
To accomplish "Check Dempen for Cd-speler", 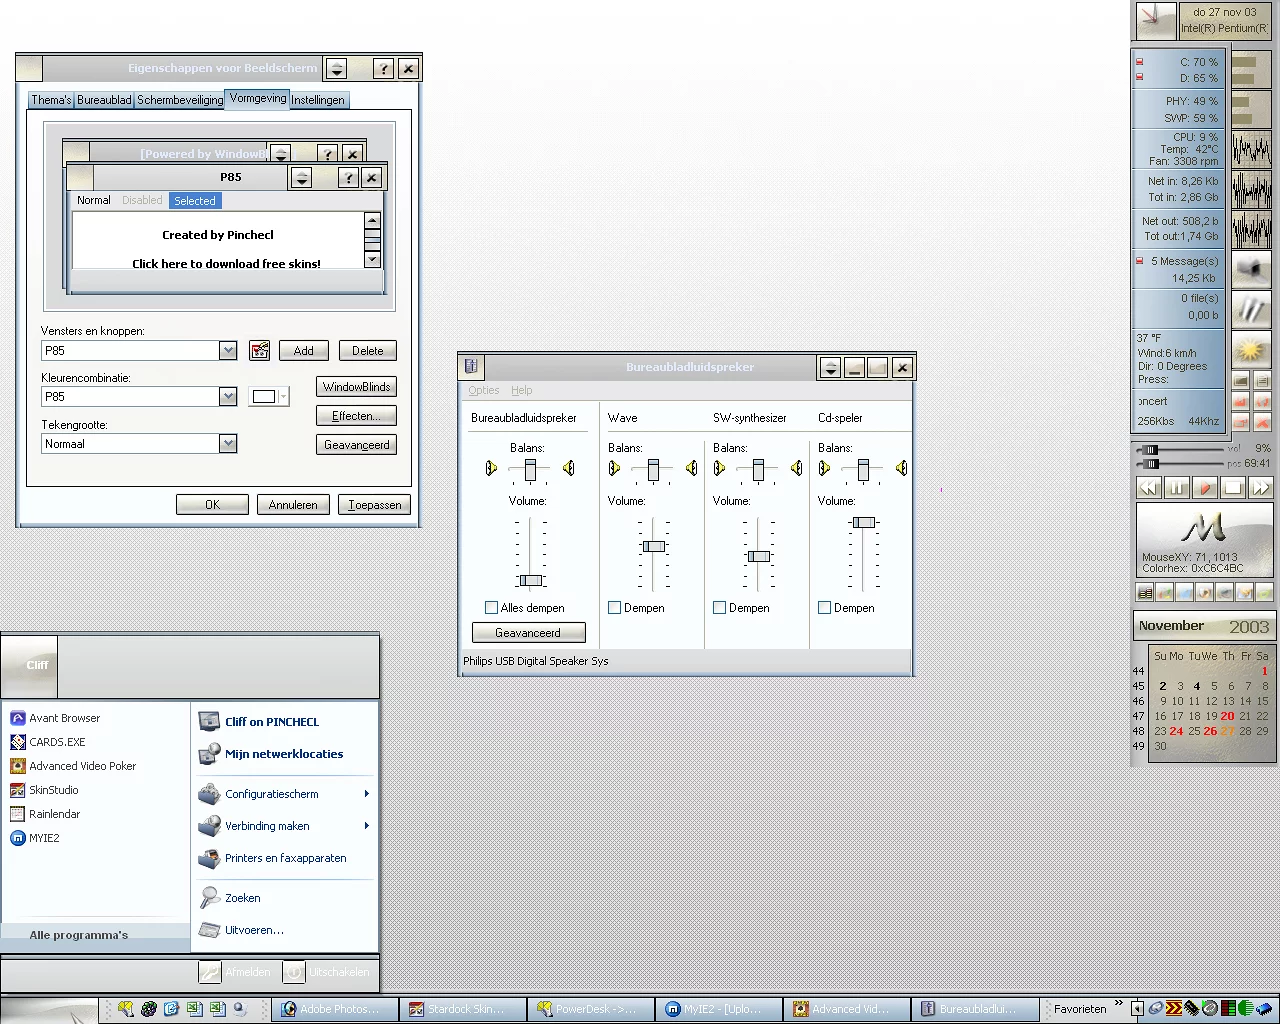I will 825,608.
